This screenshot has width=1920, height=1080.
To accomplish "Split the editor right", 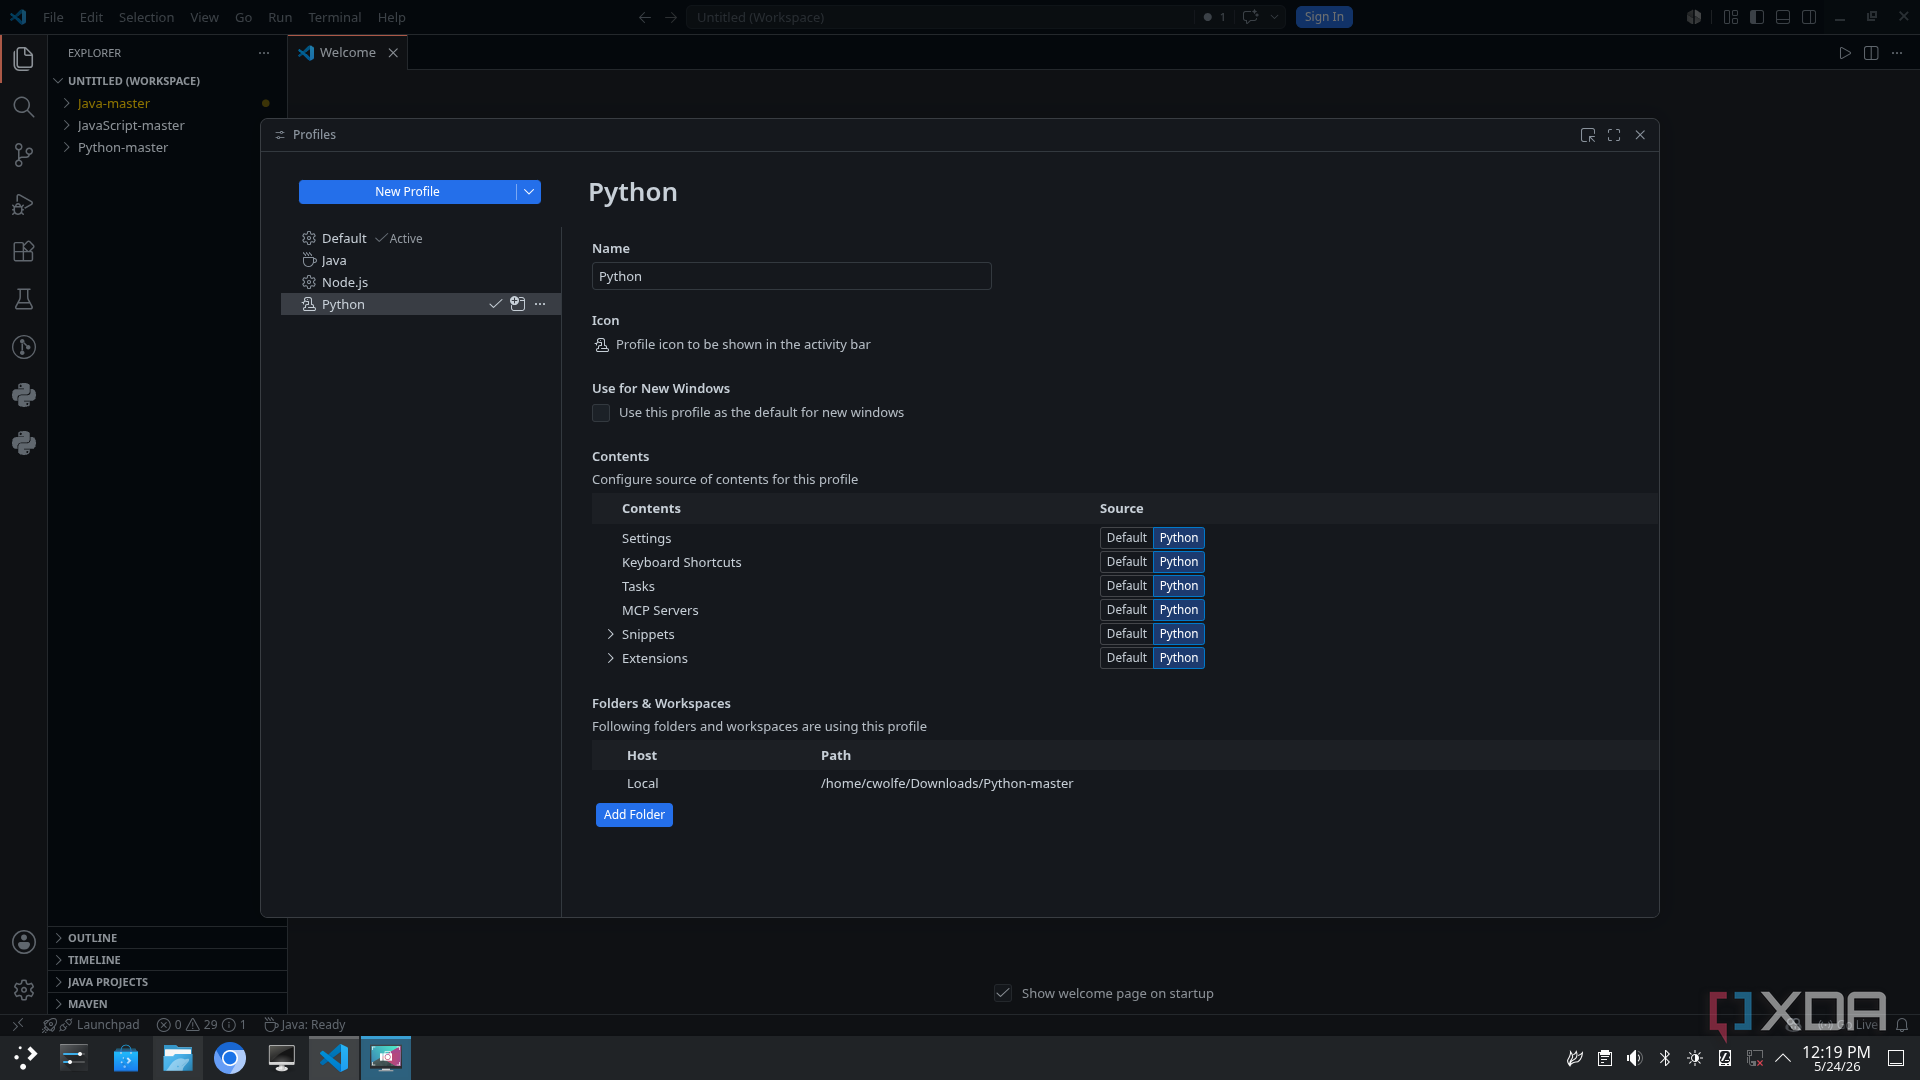I will tap(1871, 53).
